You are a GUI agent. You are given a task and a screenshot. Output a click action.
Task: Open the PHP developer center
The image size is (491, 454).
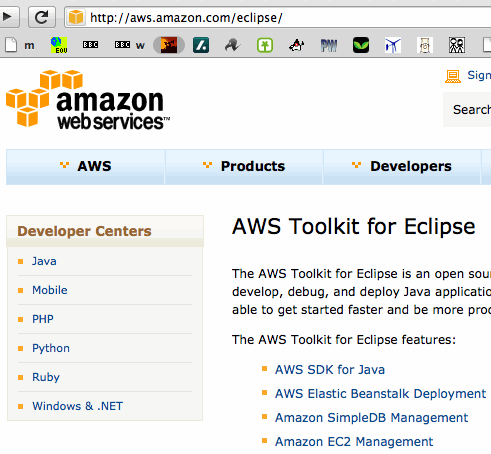click(x=43, y=319)
